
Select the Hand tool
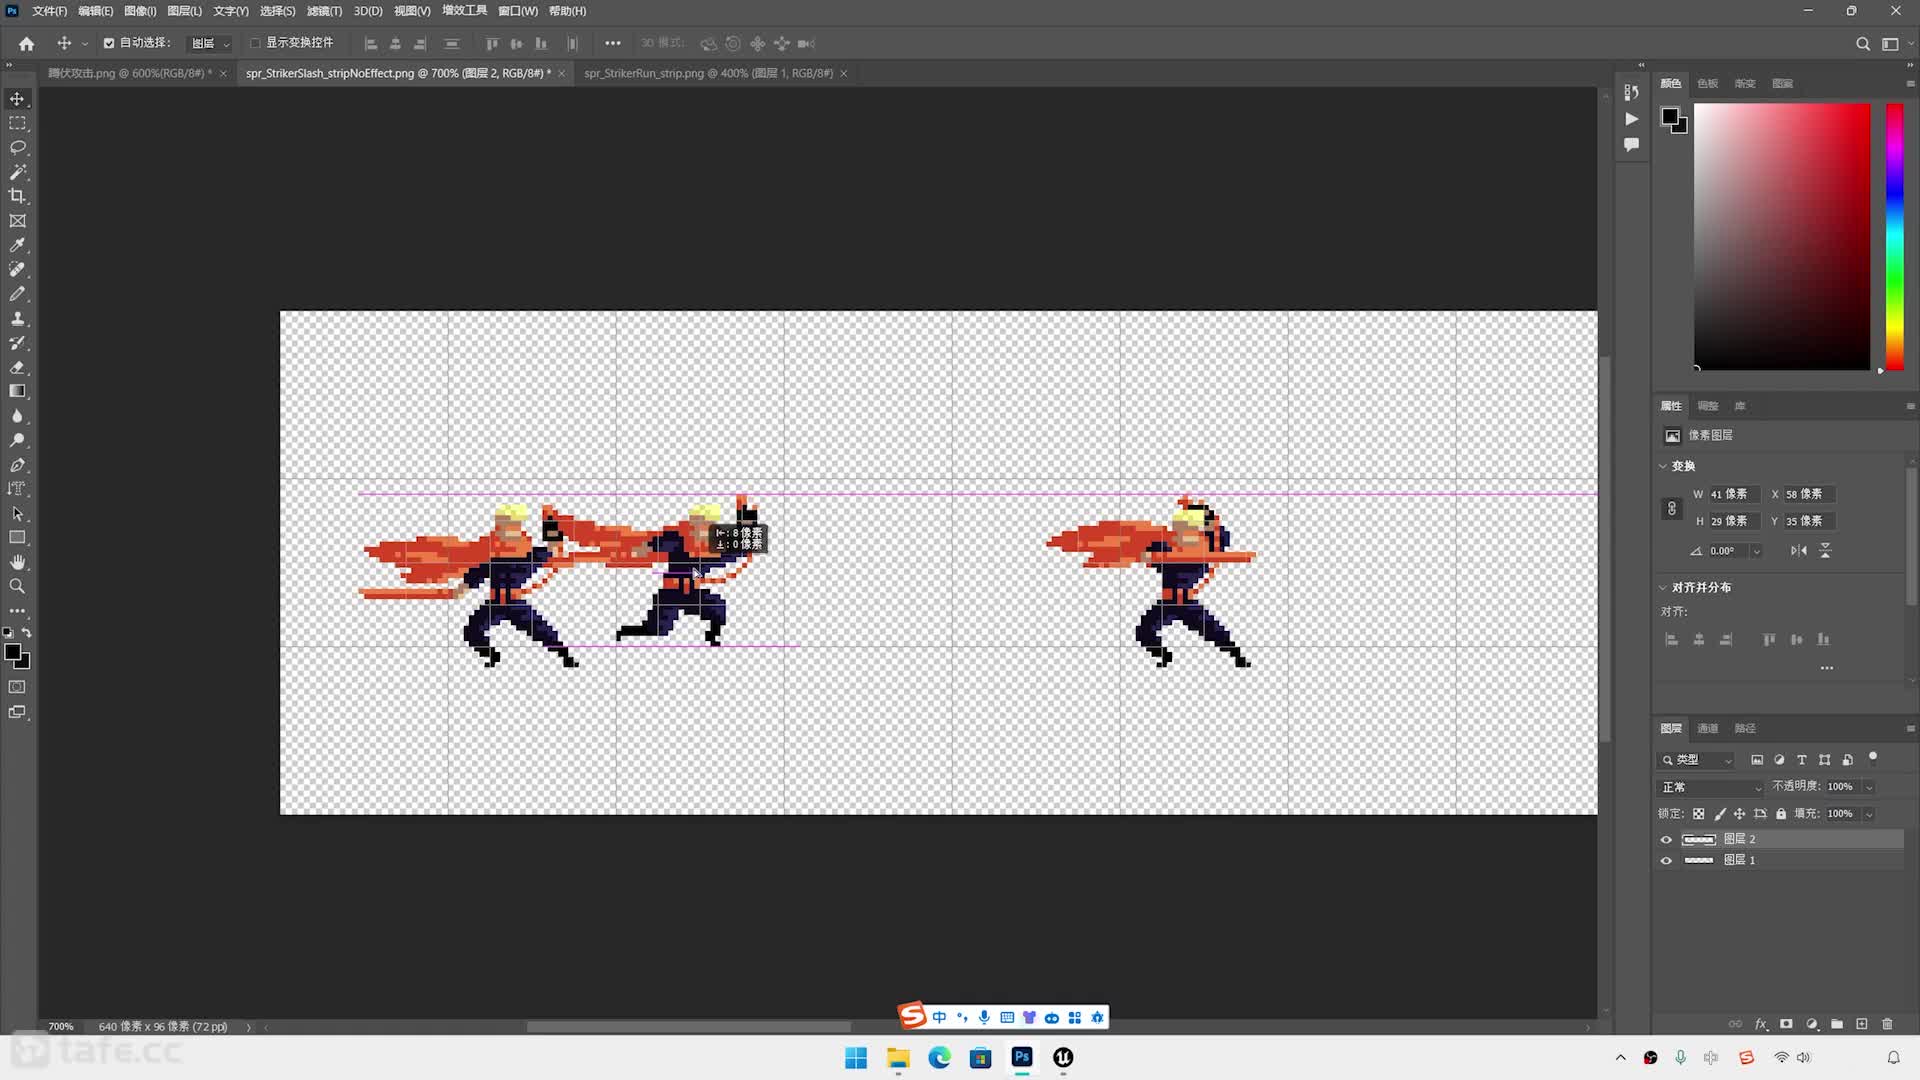[x=17, y=562]
